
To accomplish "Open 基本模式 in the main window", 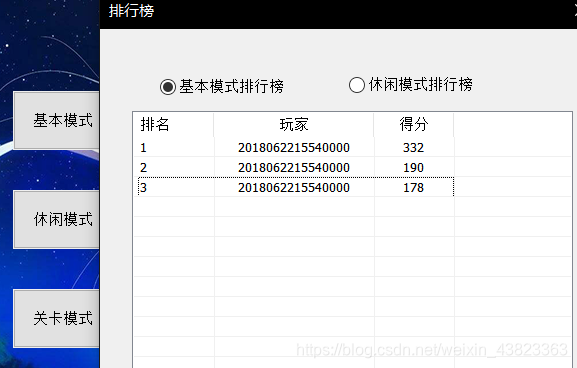I will (x=56, y=120).
